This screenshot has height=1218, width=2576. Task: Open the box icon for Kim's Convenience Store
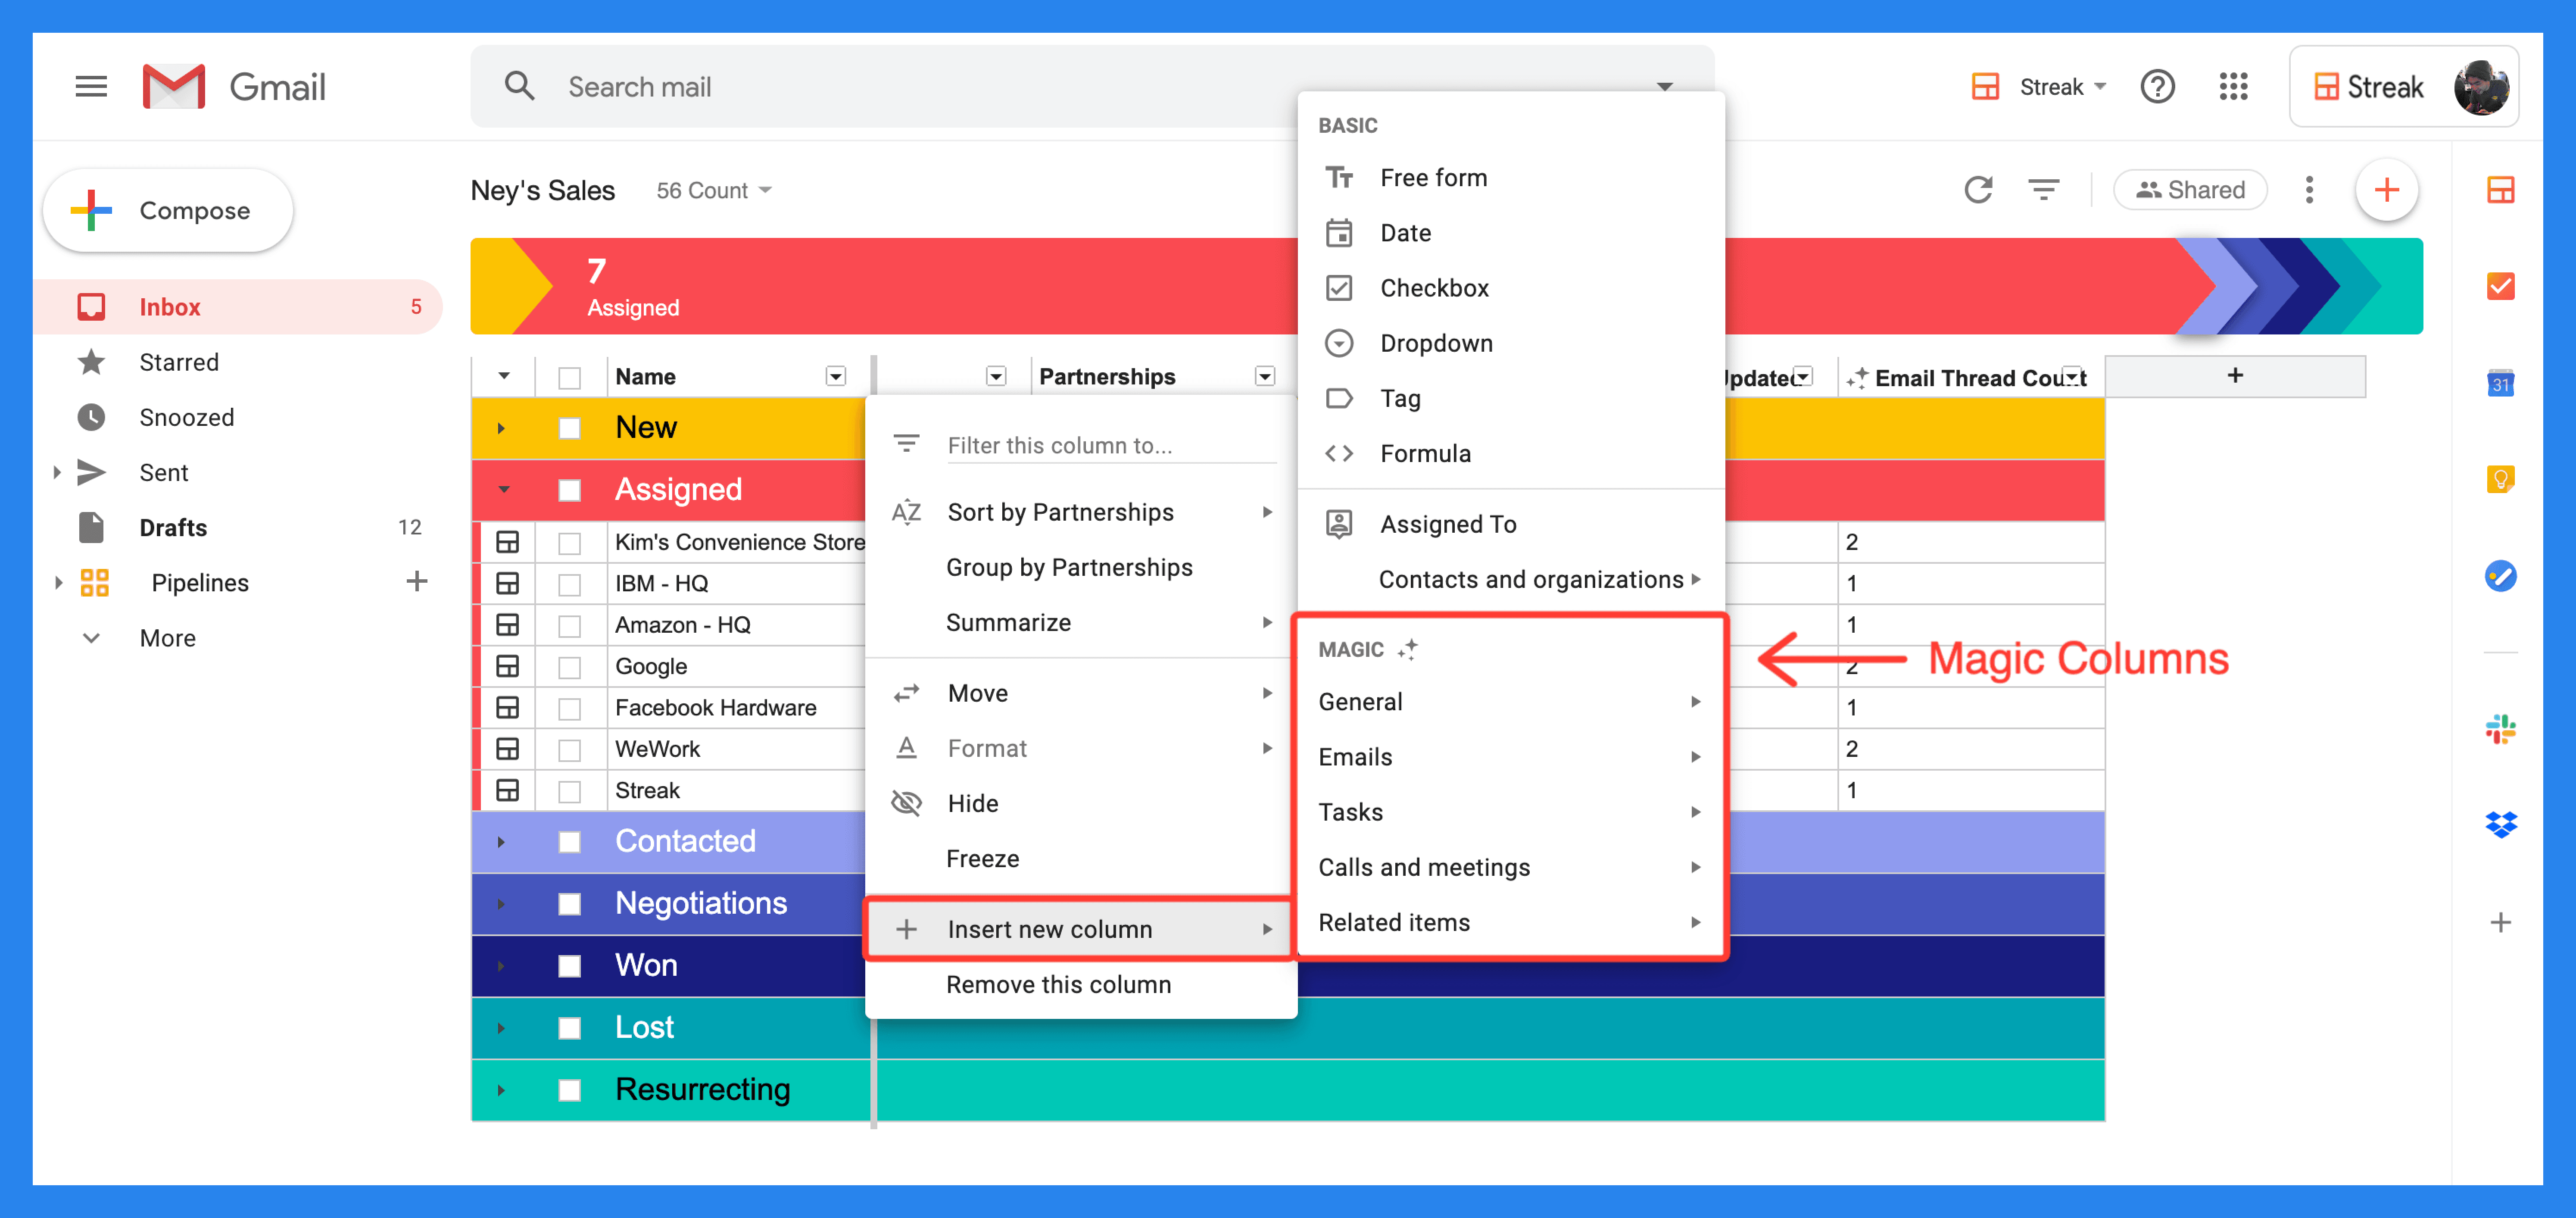click(x=507, y=542)
